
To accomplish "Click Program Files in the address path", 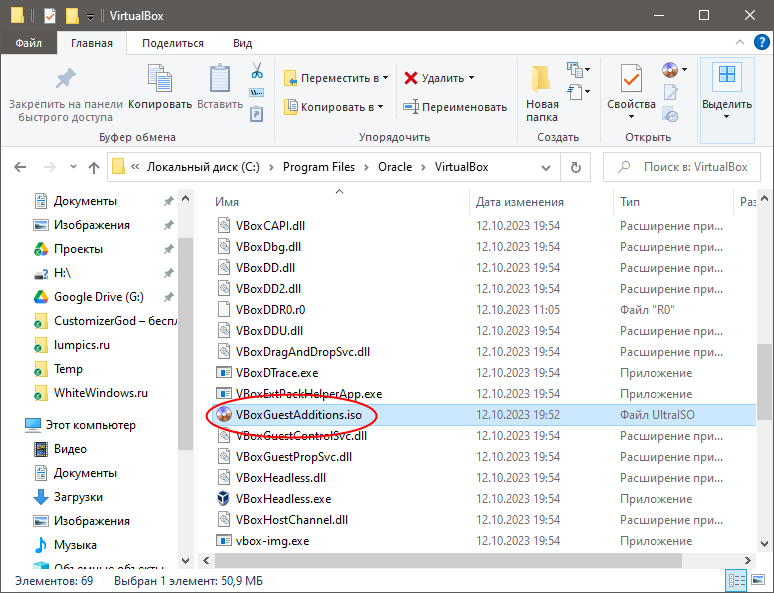I will [319, 167].
